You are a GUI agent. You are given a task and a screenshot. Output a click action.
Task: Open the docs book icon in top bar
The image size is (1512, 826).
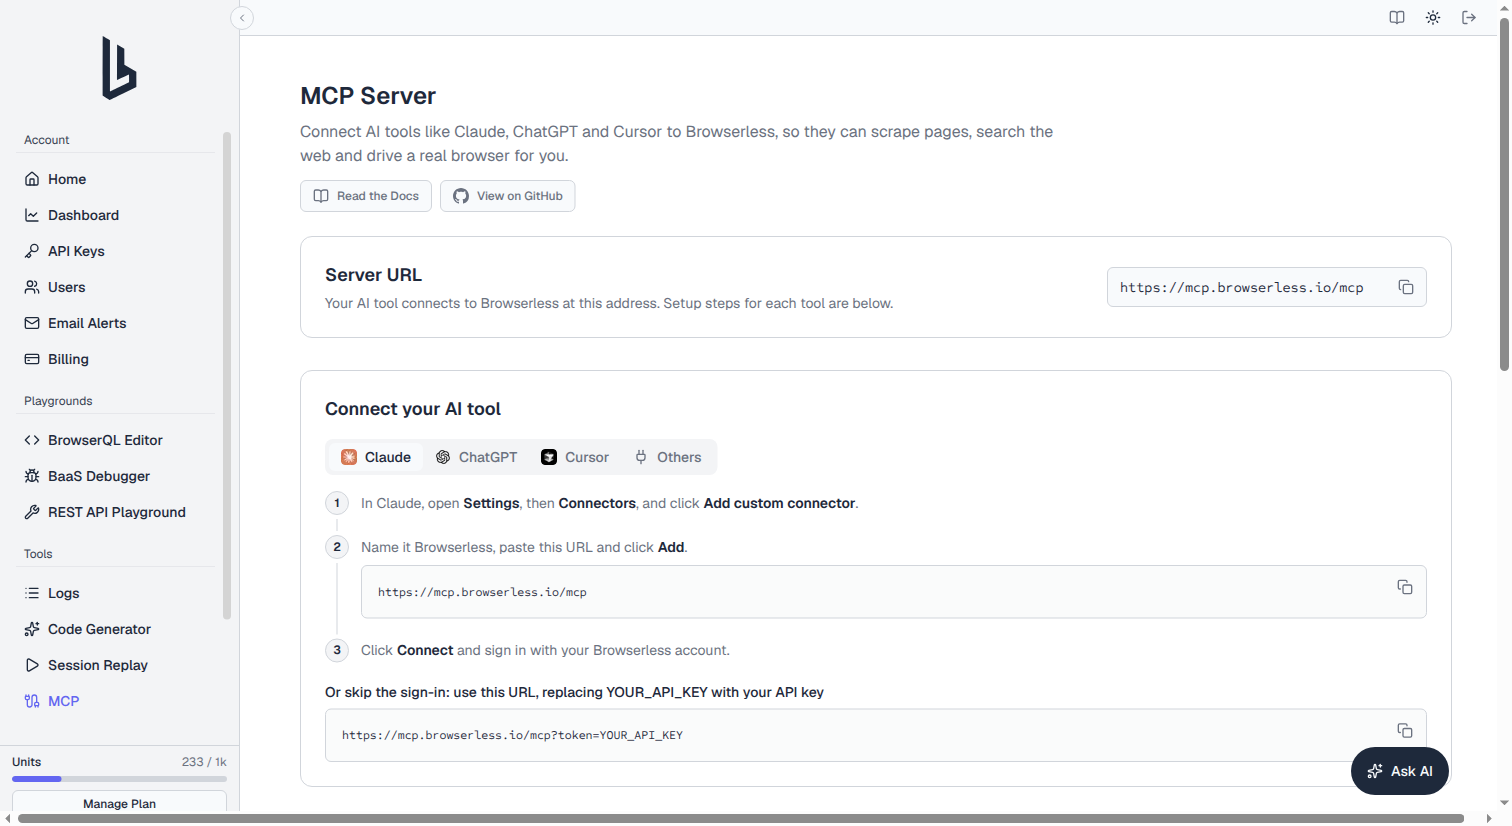click(x=1397, y=18)
